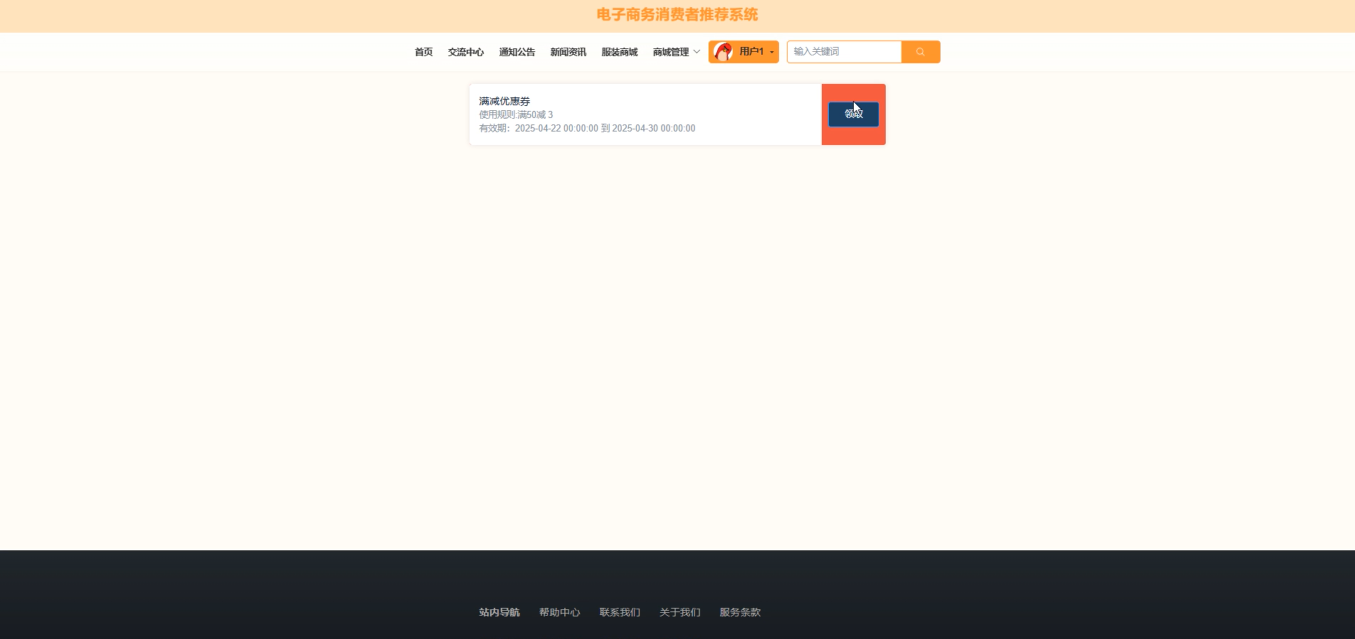The width and height of the screenshot is (1355, 639).
Task: Click the 电子商务消费者推荐系统 site title
Action: [677, 15]
